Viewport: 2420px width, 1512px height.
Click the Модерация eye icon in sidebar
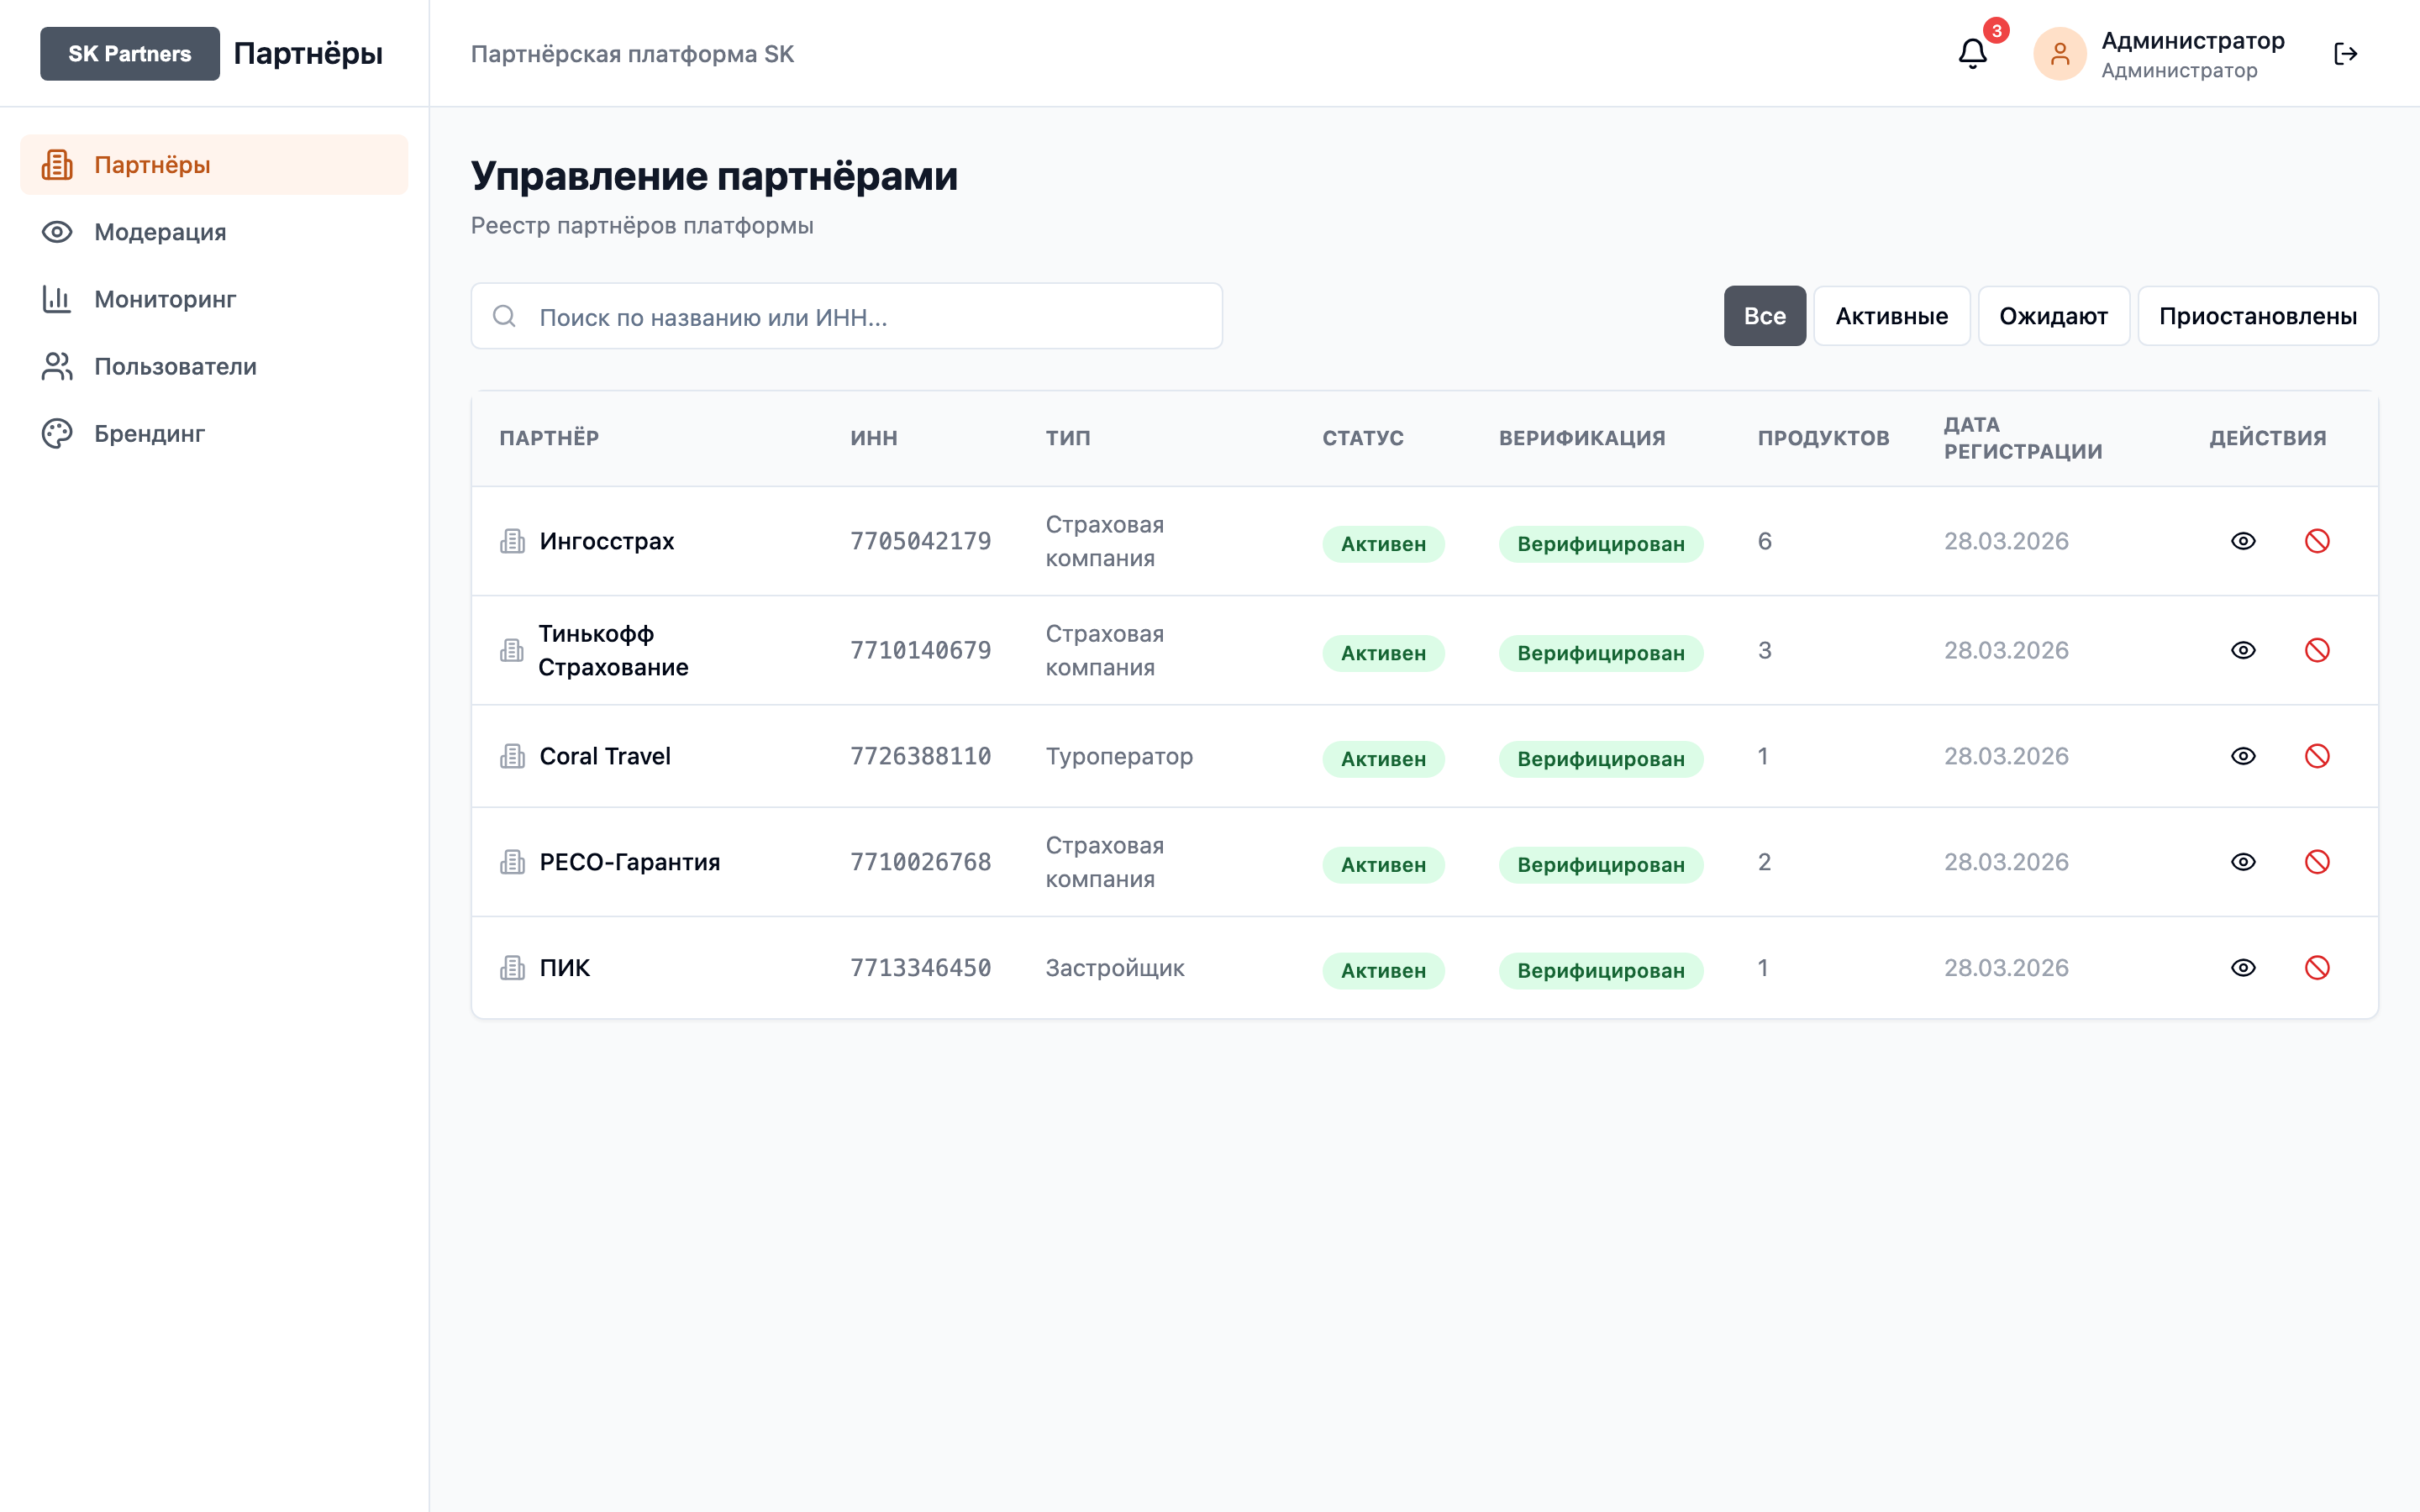coord(57,232)
